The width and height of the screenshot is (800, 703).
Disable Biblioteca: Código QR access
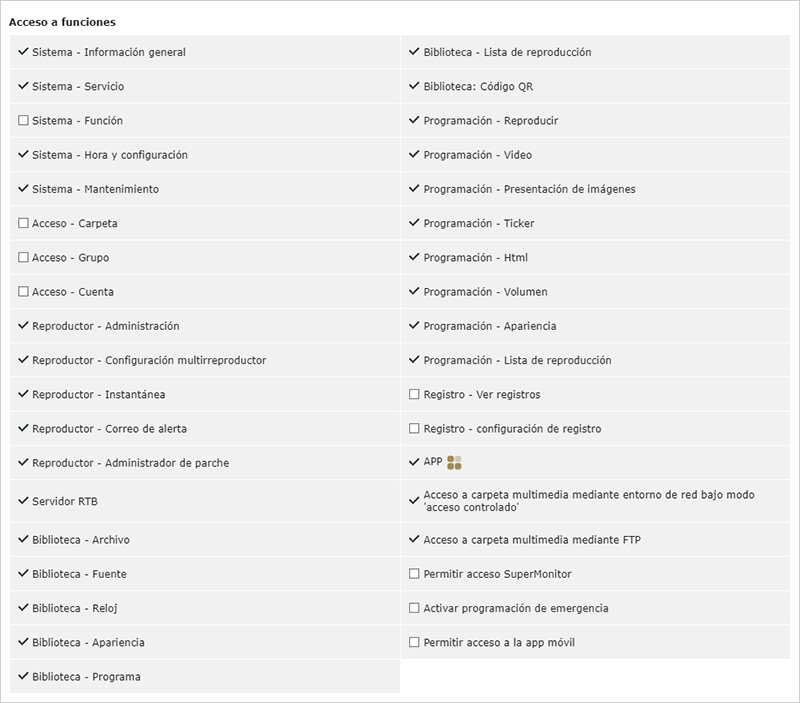[x=414, y=86]
